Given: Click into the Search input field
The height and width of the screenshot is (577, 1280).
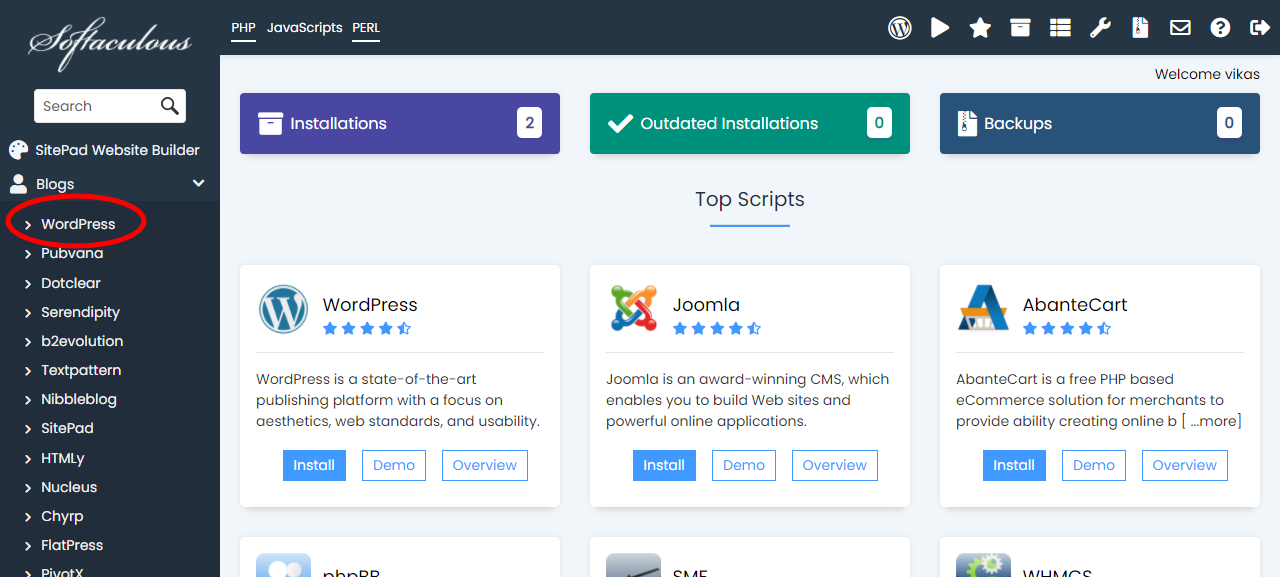Looking at the screenshot, I should (95, 106).
